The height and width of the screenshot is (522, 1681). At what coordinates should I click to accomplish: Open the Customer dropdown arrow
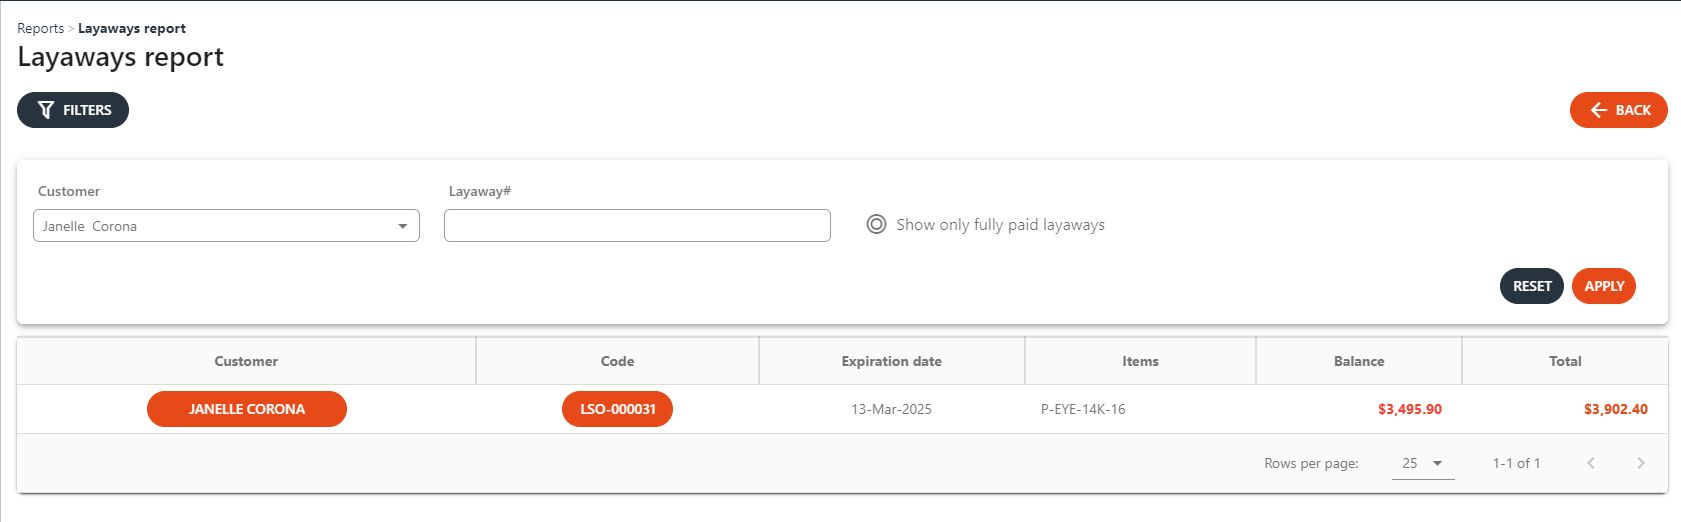click(402, 226)
